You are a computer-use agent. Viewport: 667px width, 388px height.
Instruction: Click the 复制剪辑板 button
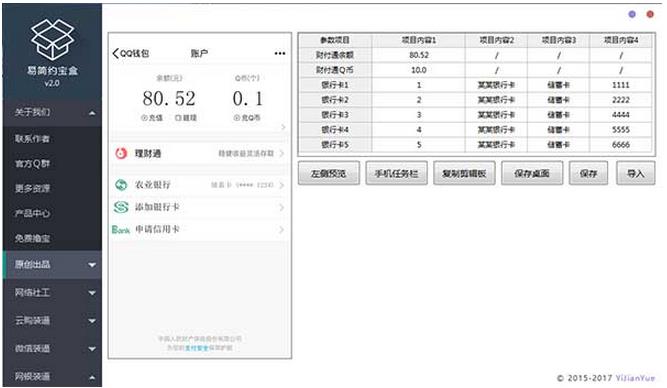pos(464,173)
